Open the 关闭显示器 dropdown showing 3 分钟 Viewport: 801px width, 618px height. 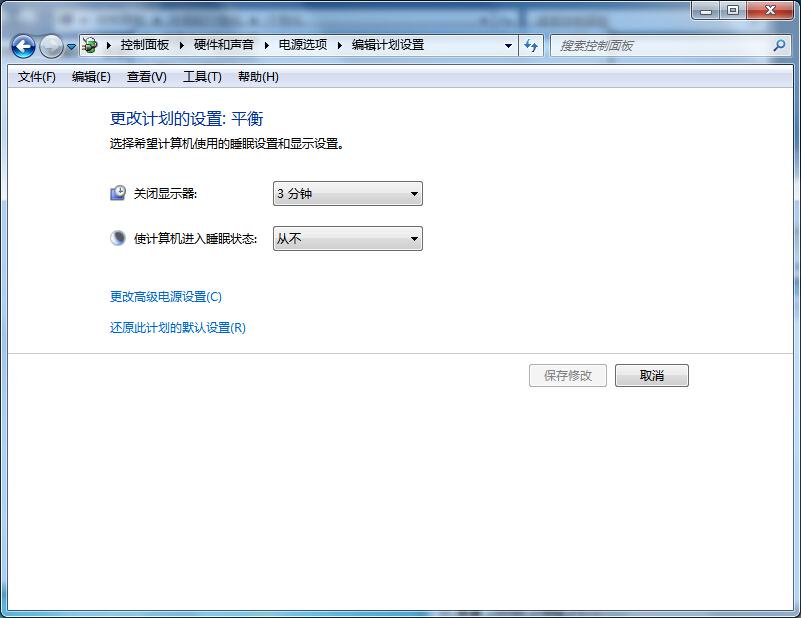[x=347, y=194]
